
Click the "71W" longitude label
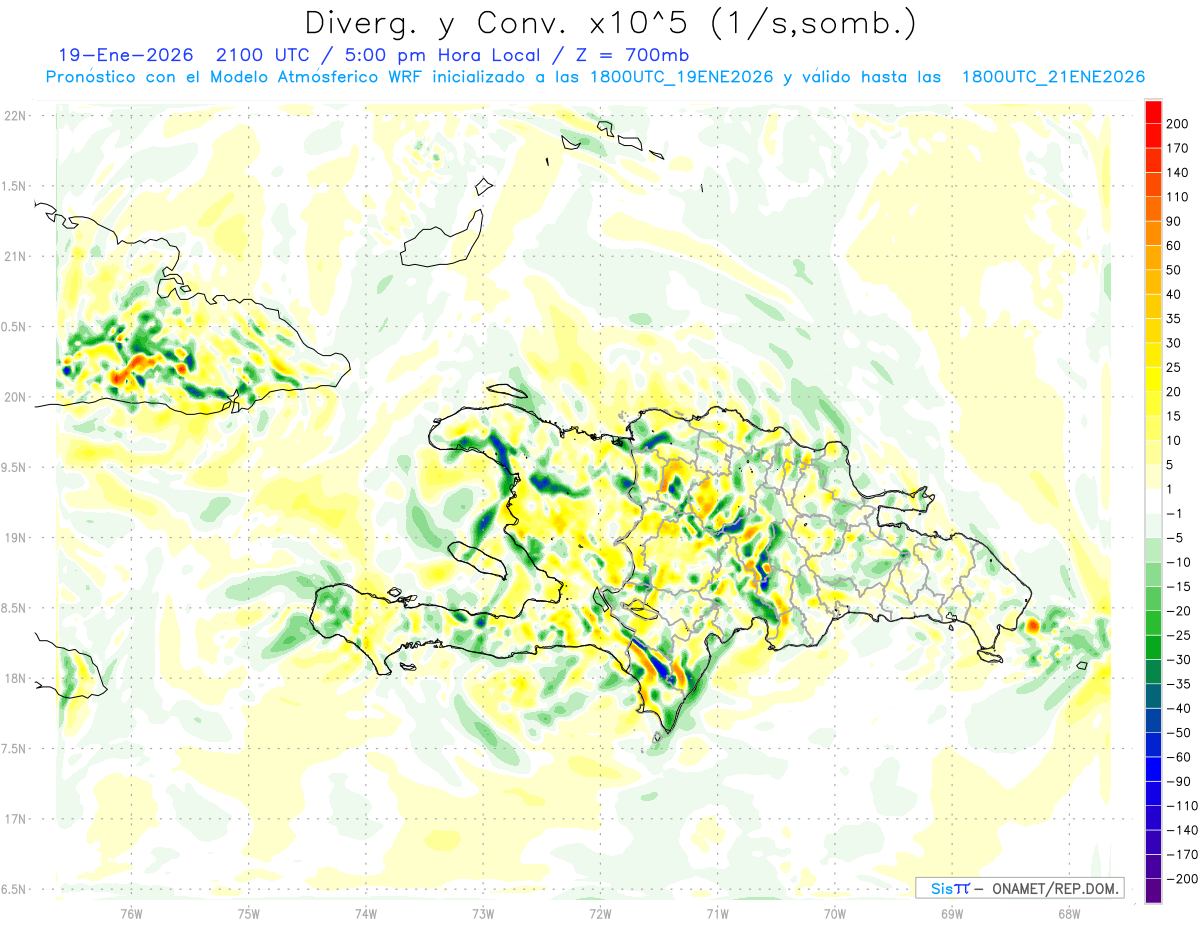(717, 913)
